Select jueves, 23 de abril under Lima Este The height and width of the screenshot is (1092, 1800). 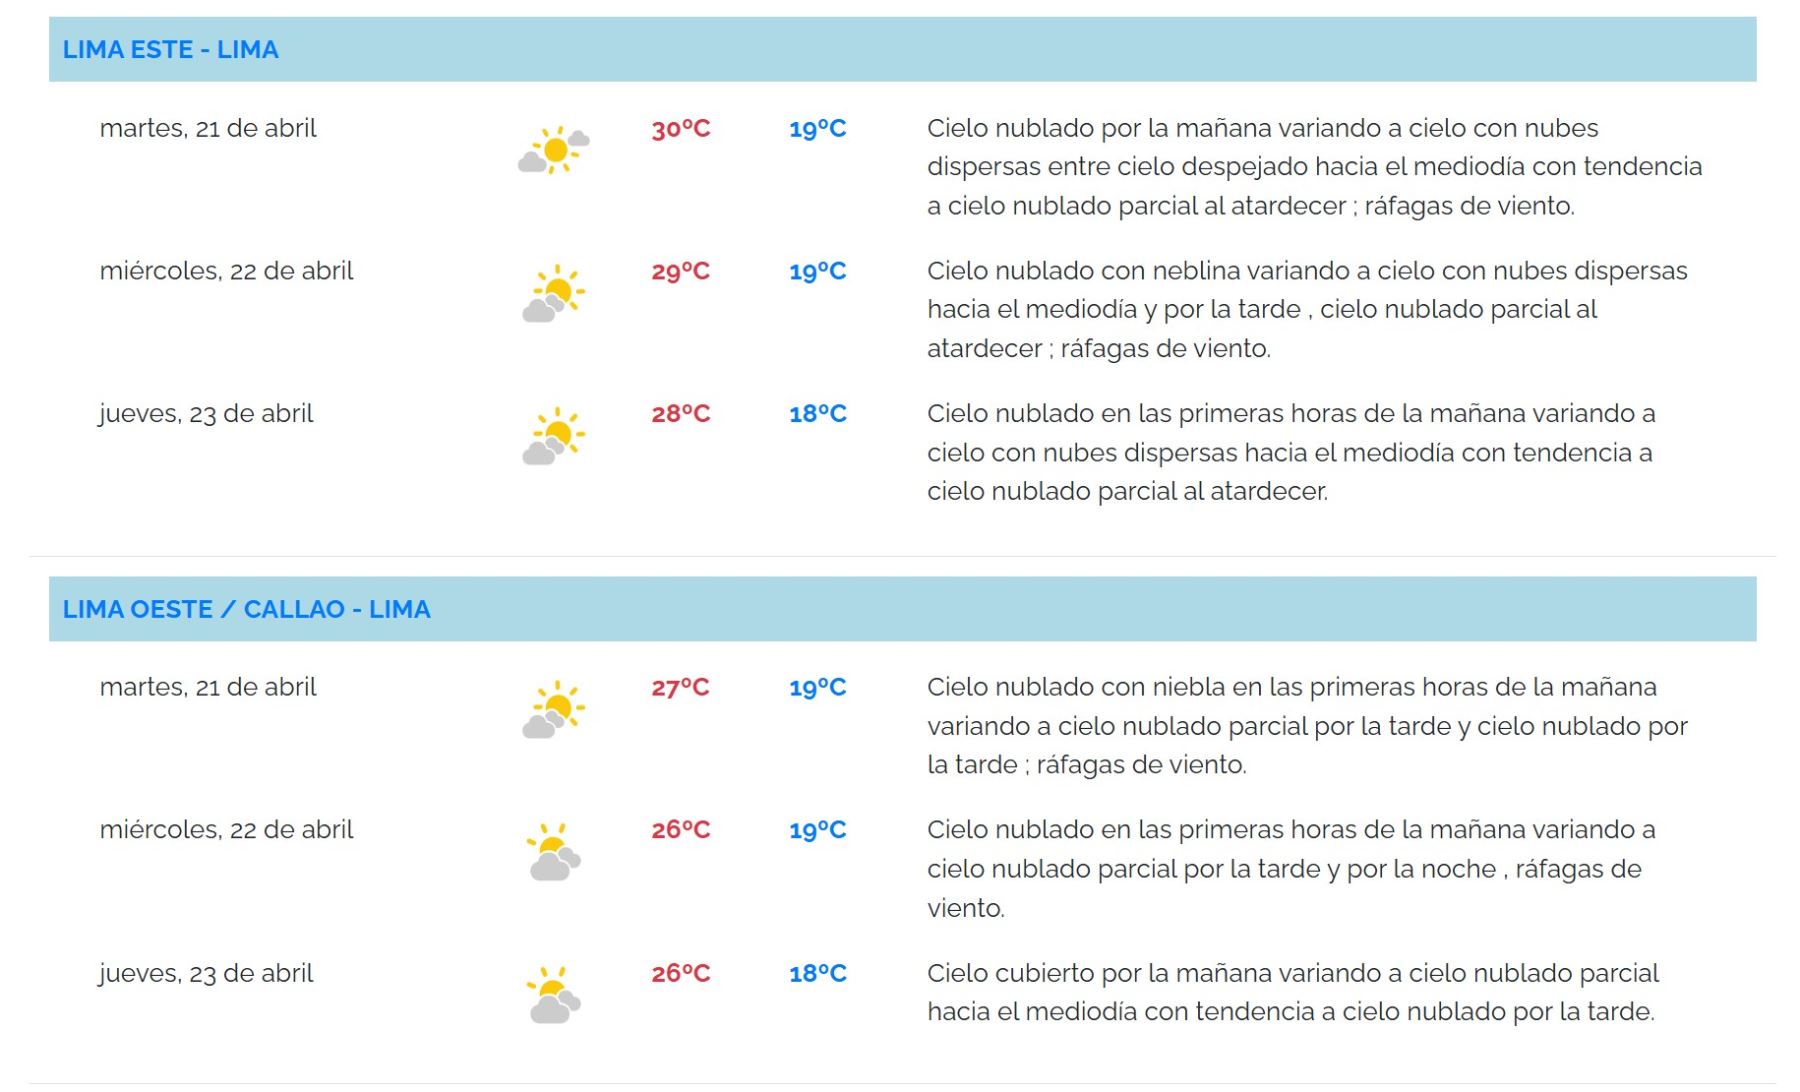pyautogui.click(x=206, y=414)
